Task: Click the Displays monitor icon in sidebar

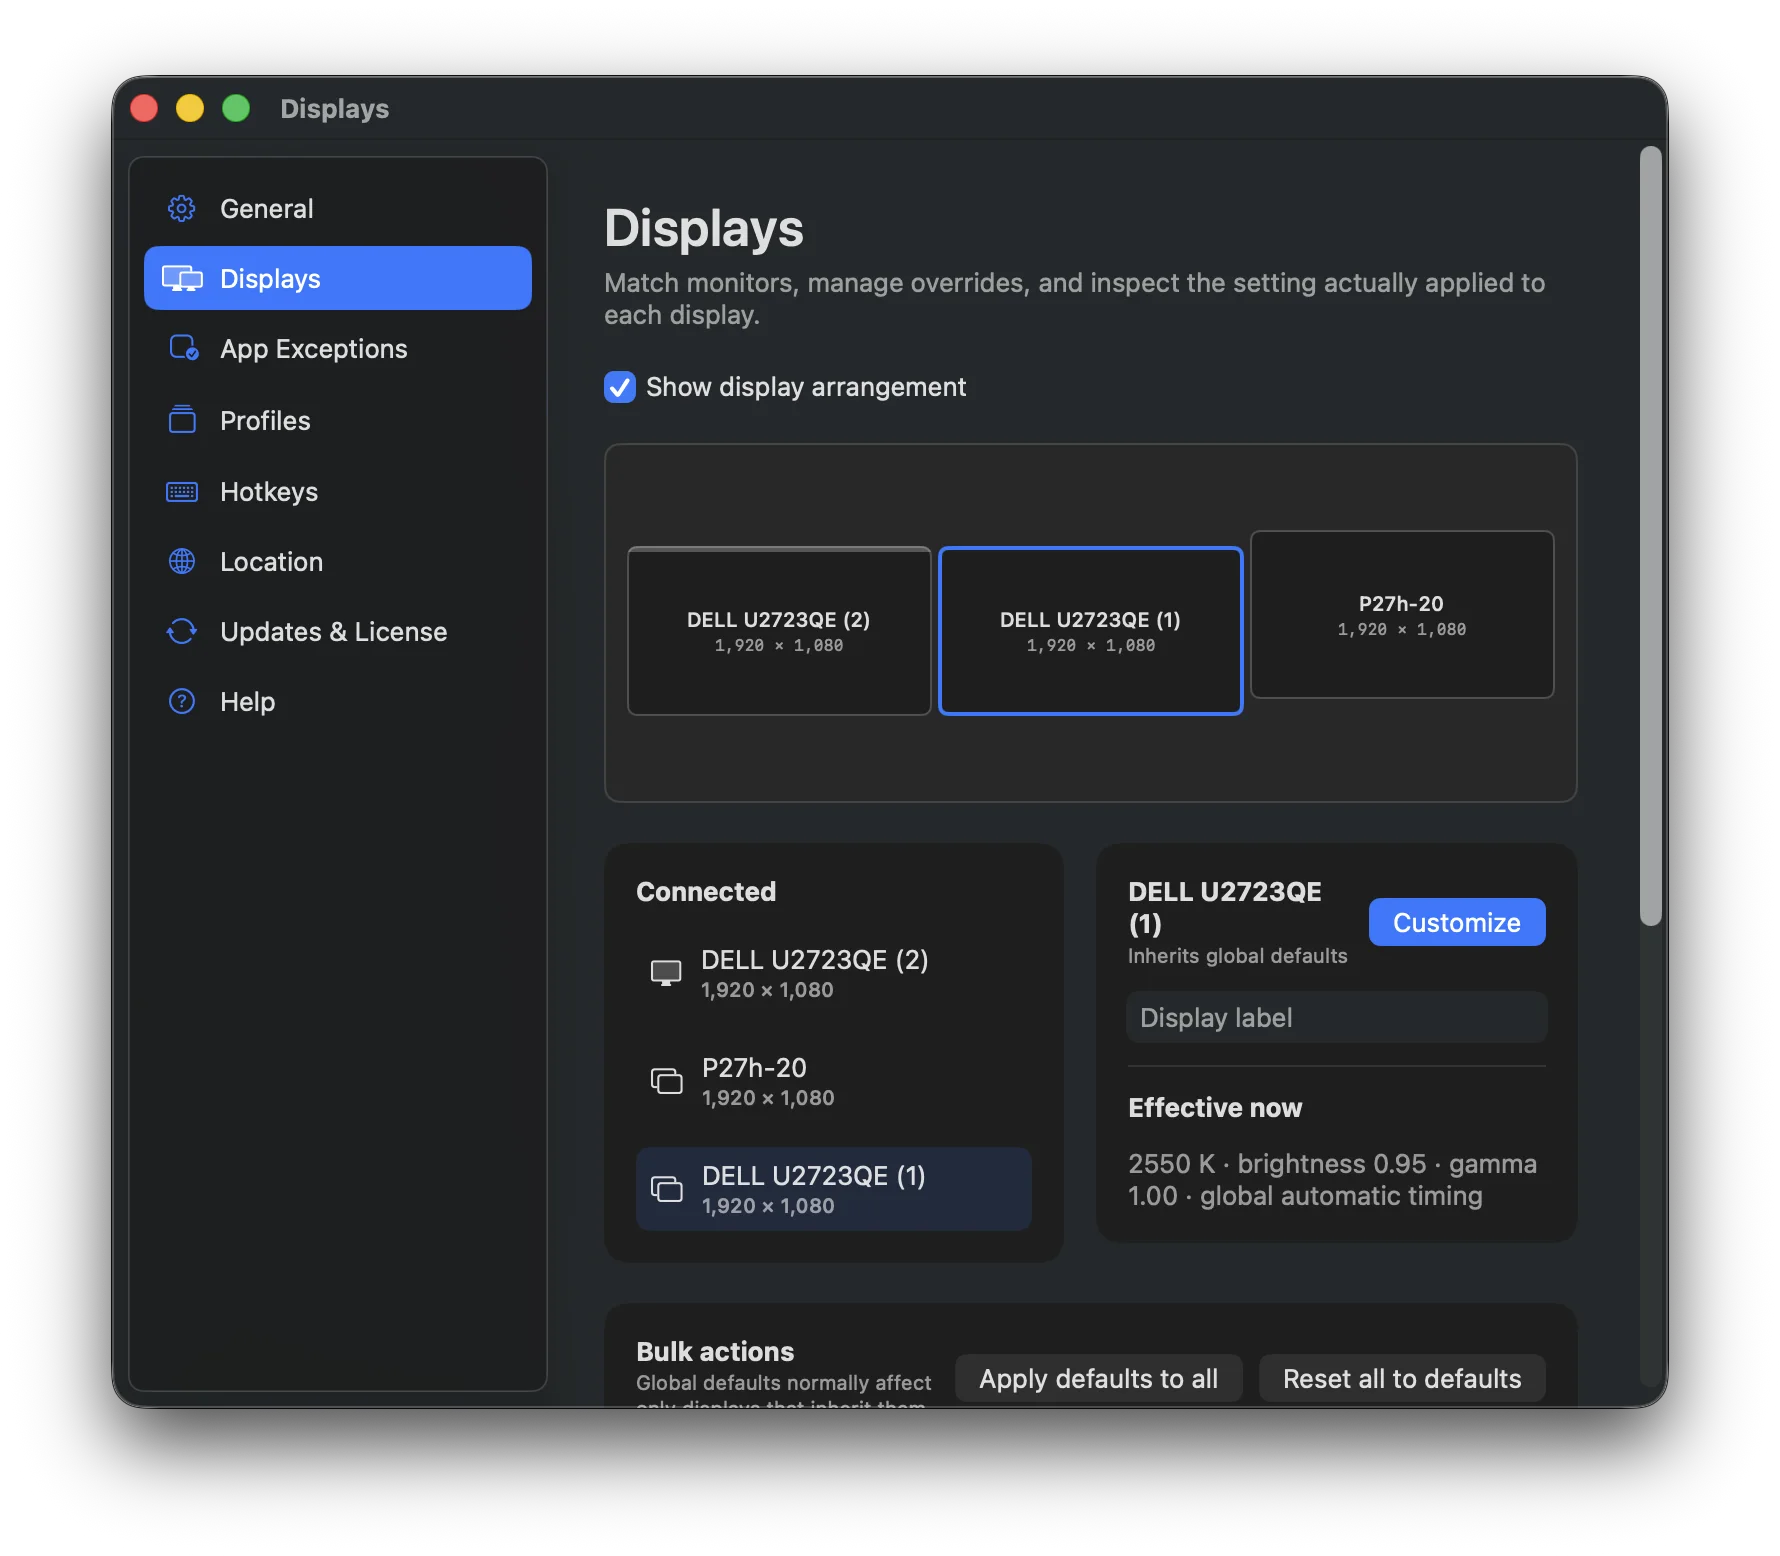Action: pos(182,278)
